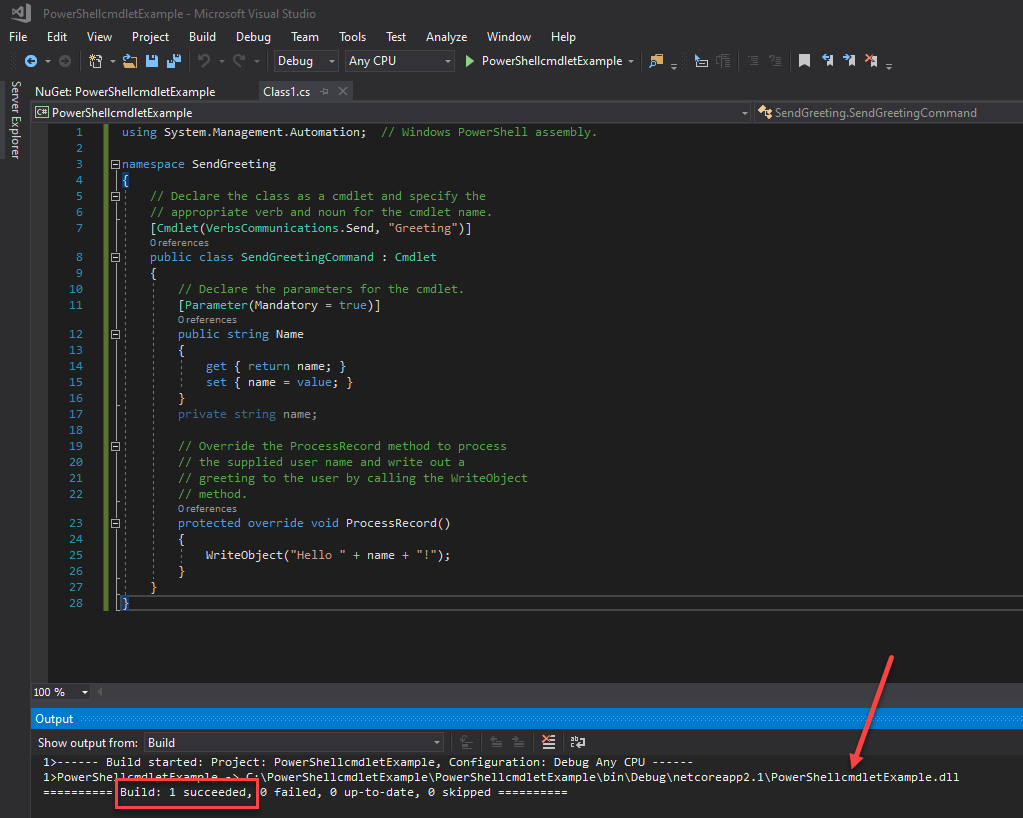Click the Decrease Indent toolbar icon
The width and height of the screenshot is (1023, 818).
coord(753,61)
